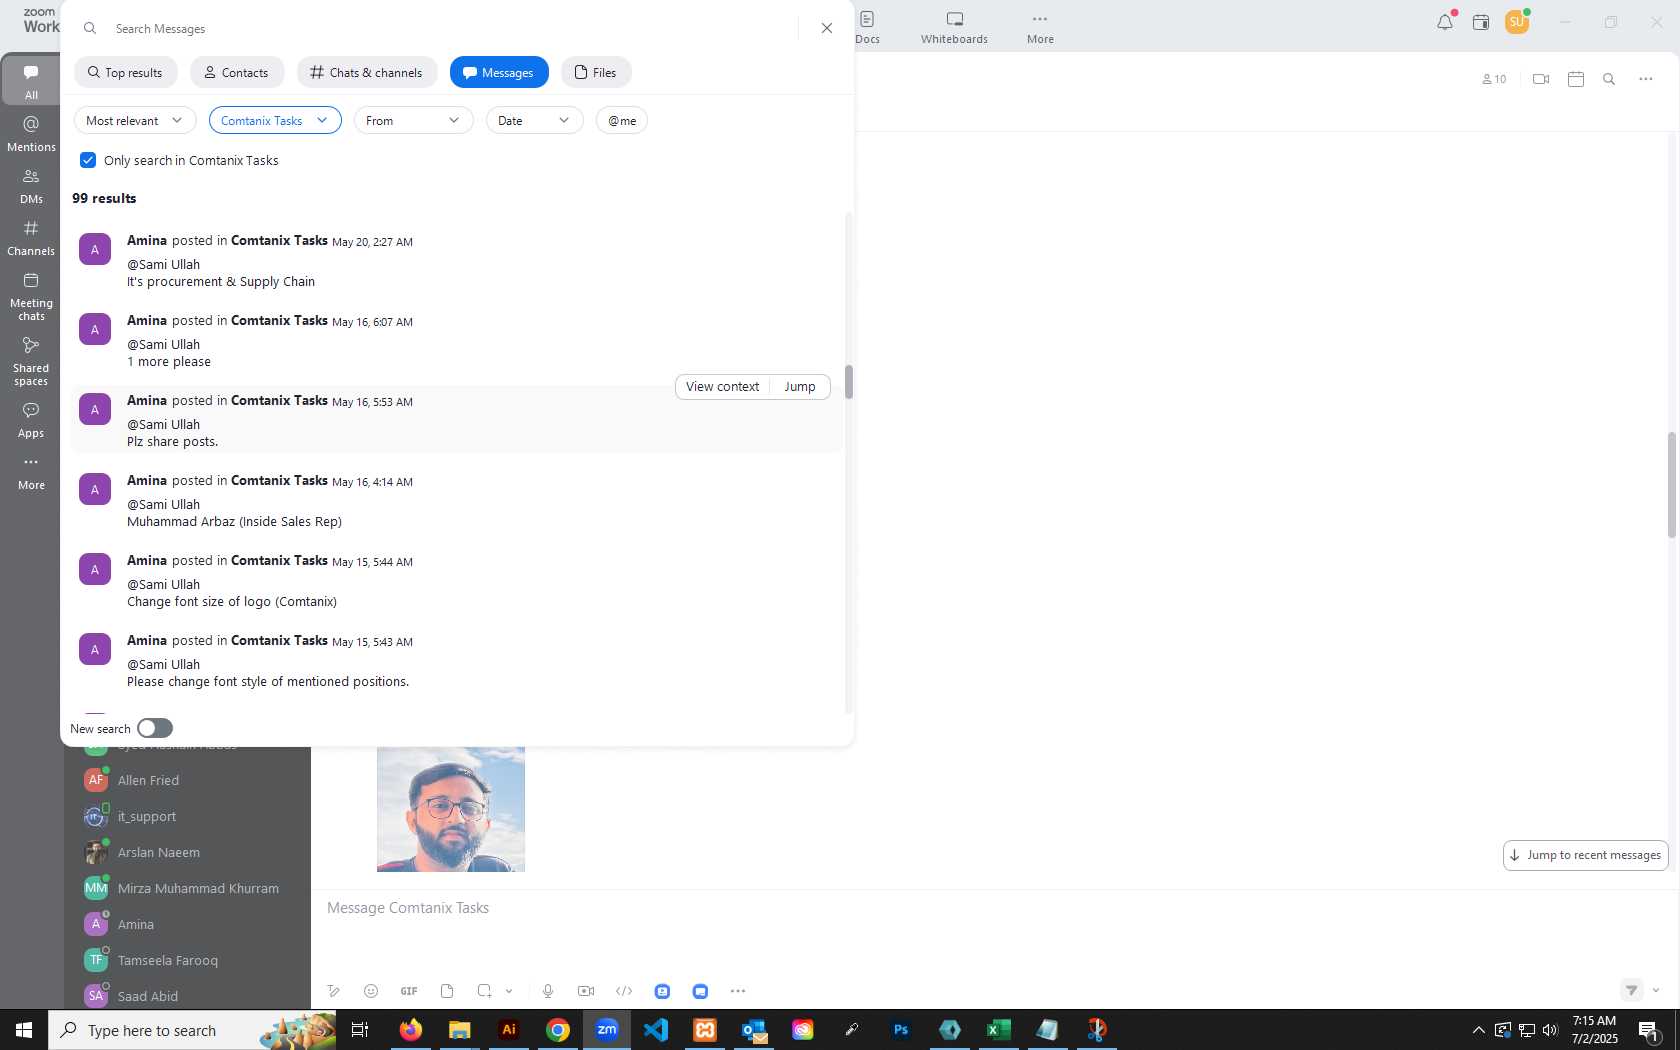
Task: Open the emoji picker in composer
Action: 371,991
